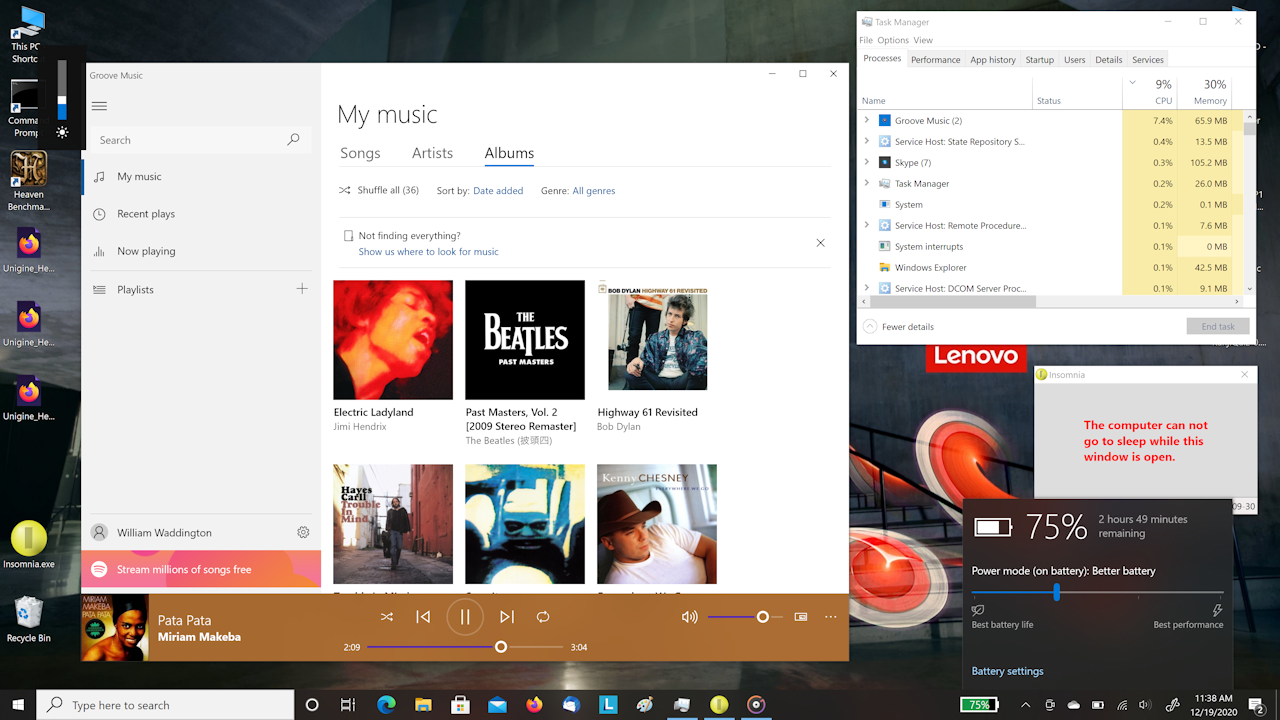The image size is (1280, 720).
Task: Open the View menu in Task Manager
Action: (923, 40)
